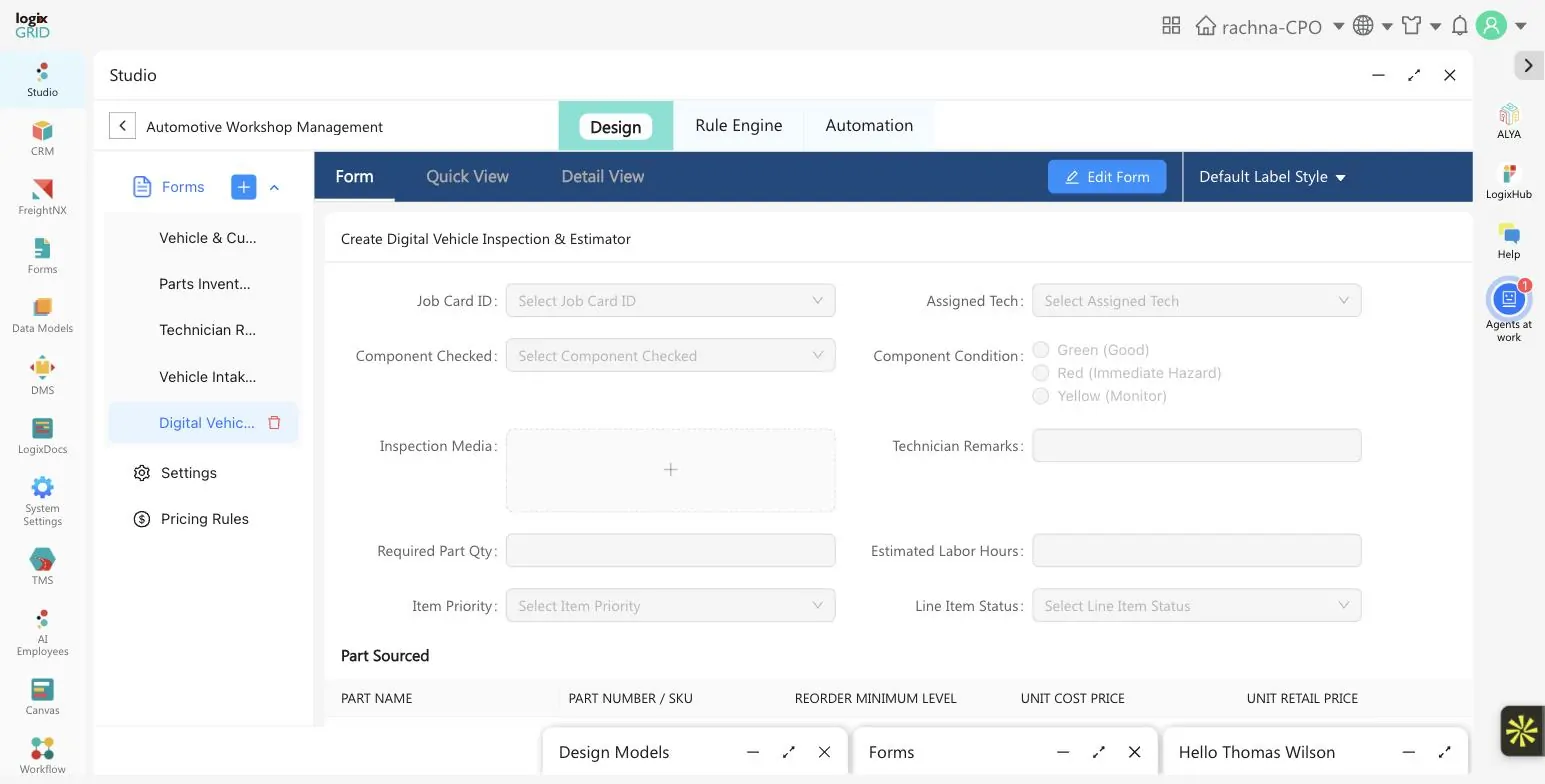Open Data Models in sidebar
Image resolution: width=1545 pixels, height=784 pixels.
point(42,315)
